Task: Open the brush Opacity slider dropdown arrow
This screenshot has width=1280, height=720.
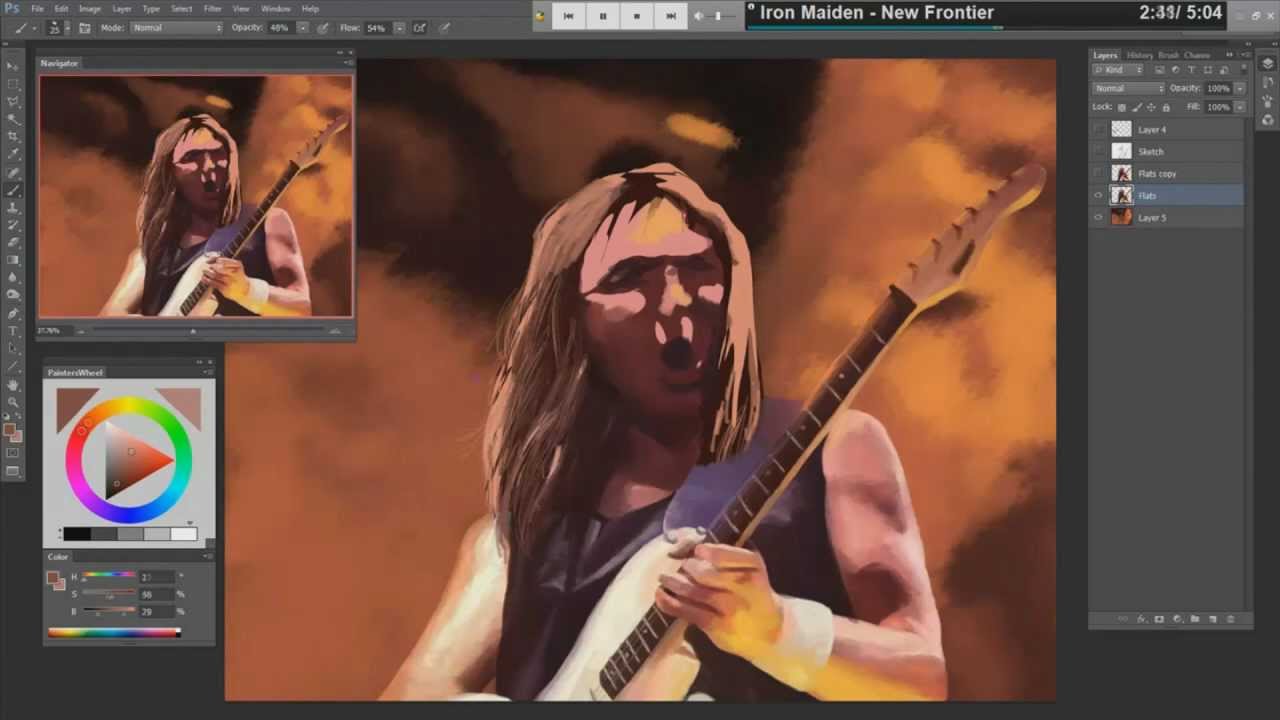Action: click(303, 28)
